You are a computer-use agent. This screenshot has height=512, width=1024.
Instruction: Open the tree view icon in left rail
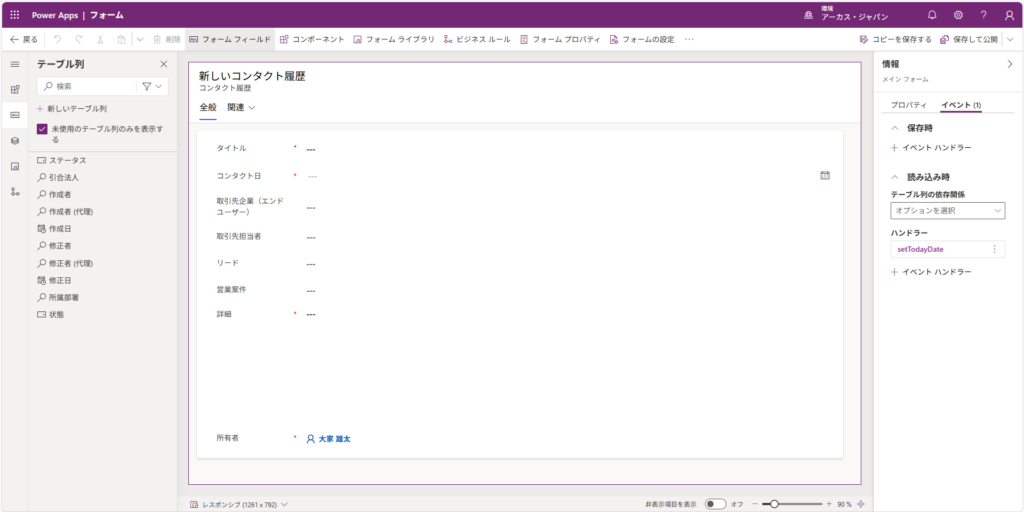tap(15, 191)
